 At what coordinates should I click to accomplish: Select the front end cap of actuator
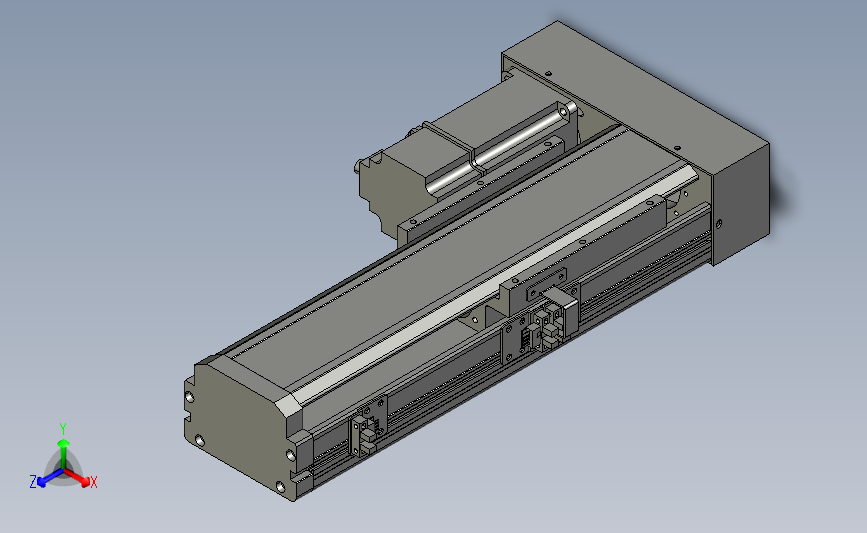pyautogui.click(x=243, y=429)
